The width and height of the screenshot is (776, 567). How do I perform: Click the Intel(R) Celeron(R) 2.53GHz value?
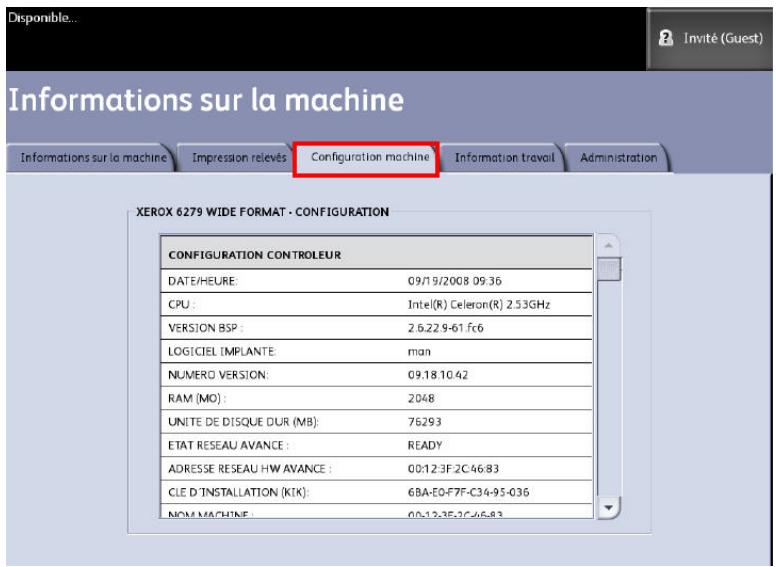479,304
